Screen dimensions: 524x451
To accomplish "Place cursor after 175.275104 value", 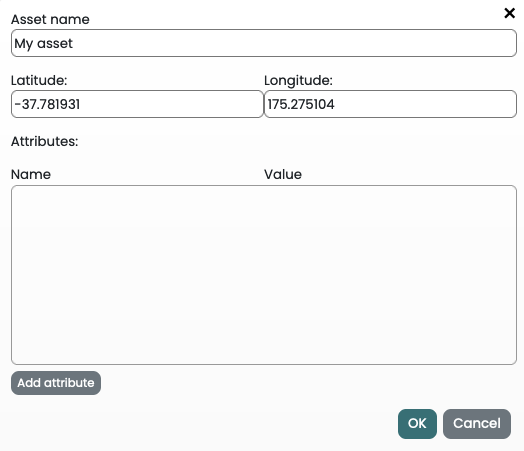I will tap(335, 104).
